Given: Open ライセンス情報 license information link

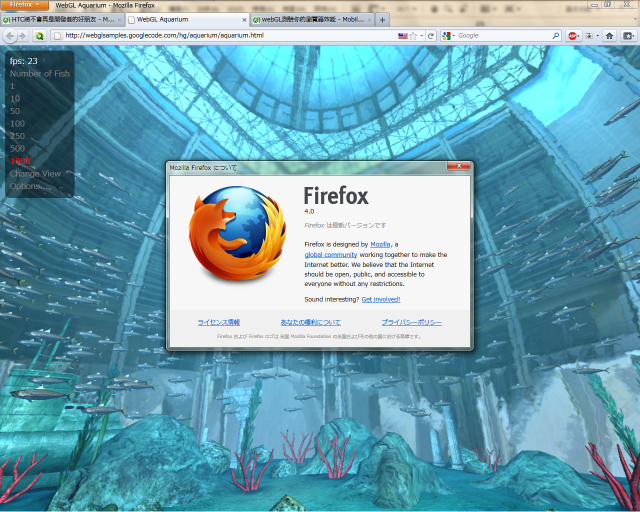Looking at the screenshot, I should (219, 323).
